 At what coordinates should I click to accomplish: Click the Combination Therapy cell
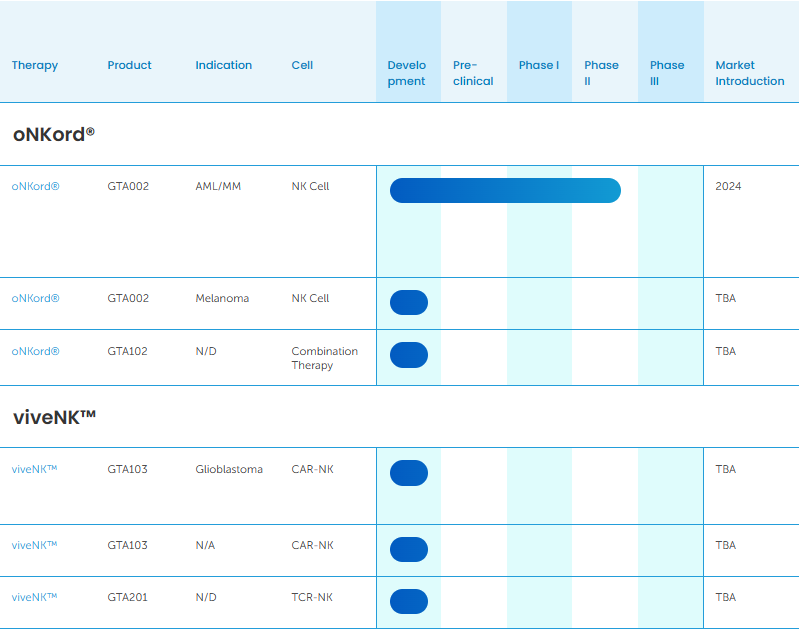(x=325, y=358)
